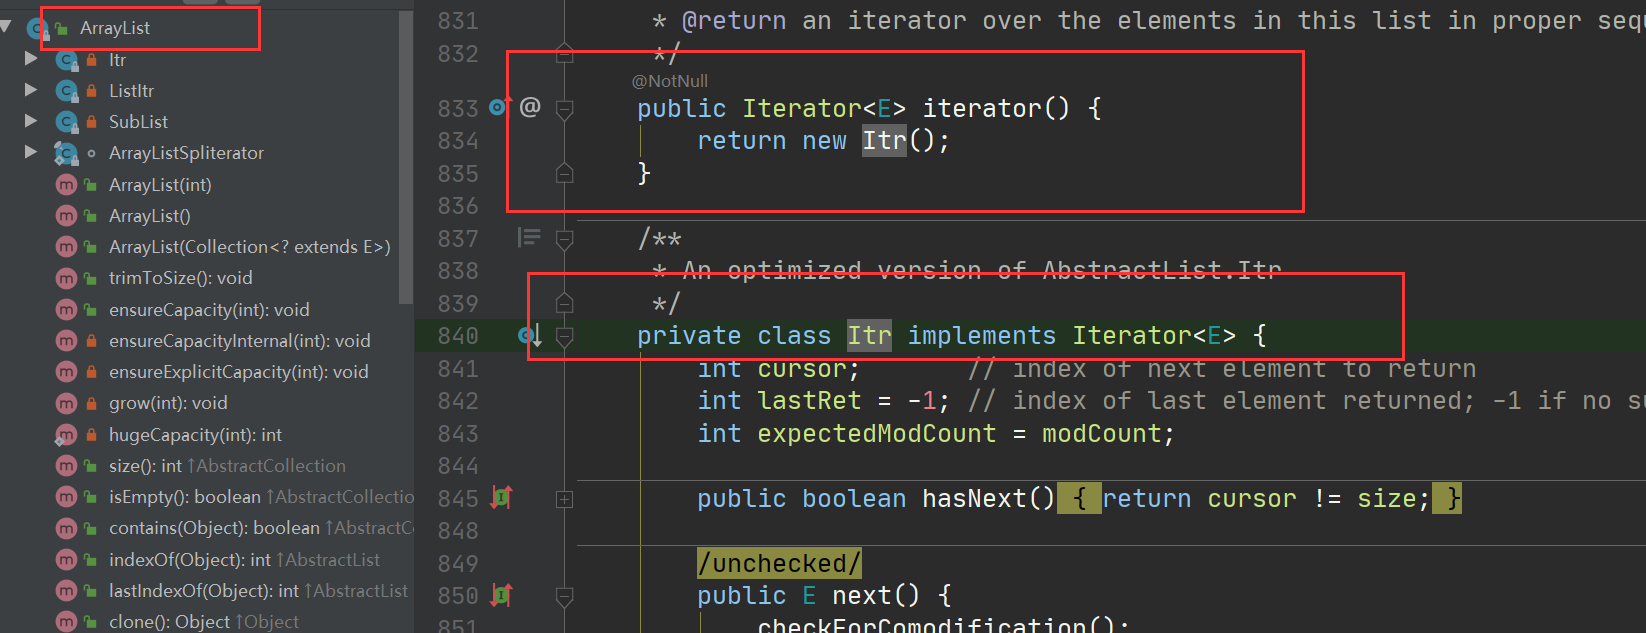Click method icon beside isEmpty()
Image resolution: width=1646 pixels, height=633 pixels.
66,497
